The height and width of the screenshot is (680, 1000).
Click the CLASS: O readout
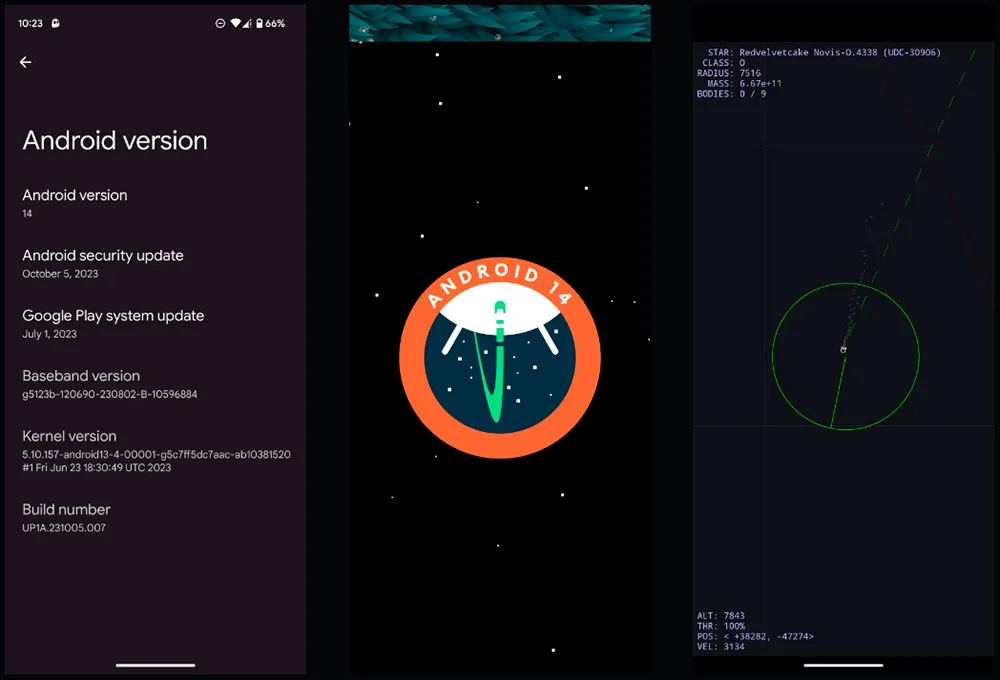point(723,63)
